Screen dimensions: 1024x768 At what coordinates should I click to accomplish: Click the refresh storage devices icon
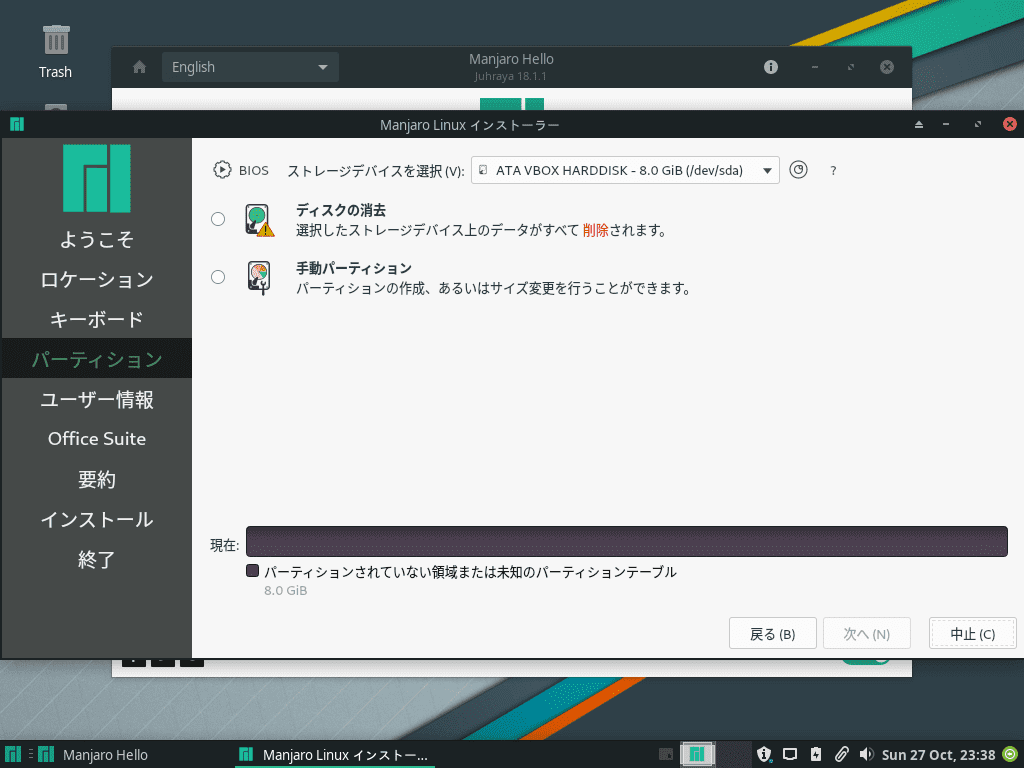[798, 170]
